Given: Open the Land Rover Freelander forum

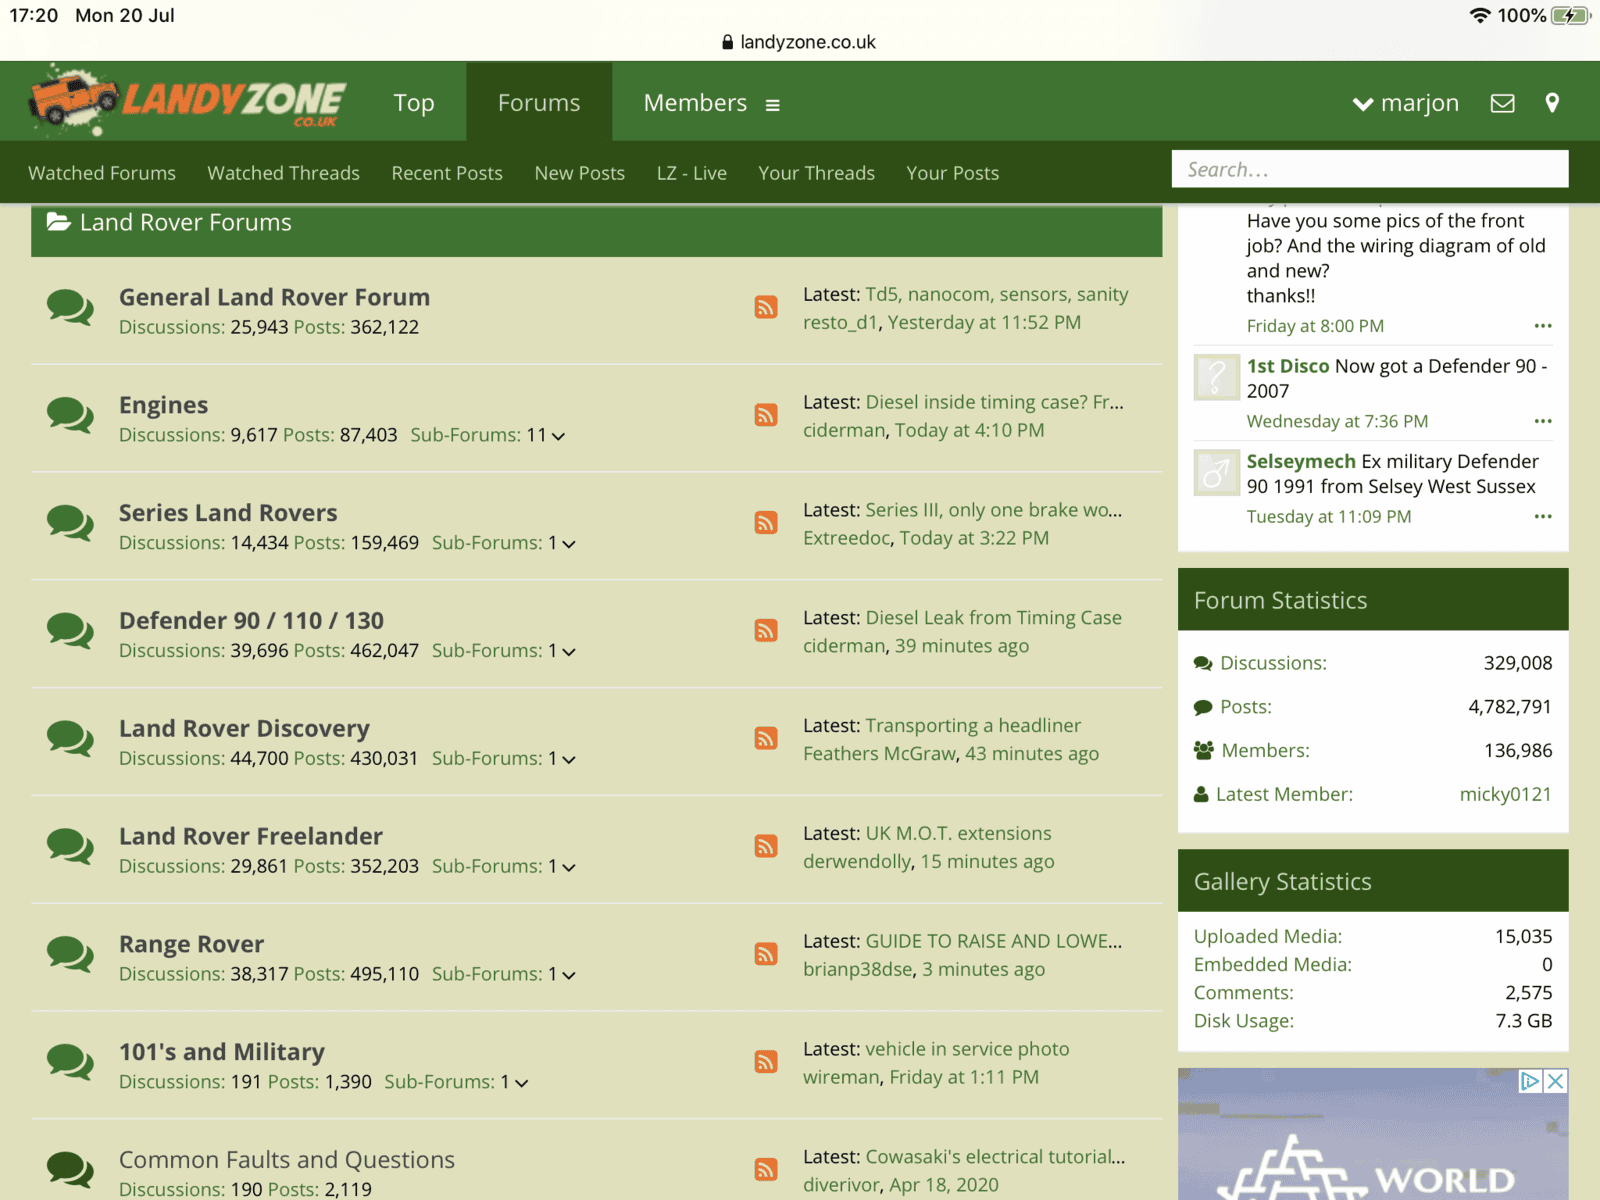Looking at the screenshot, I should point(251,836).
